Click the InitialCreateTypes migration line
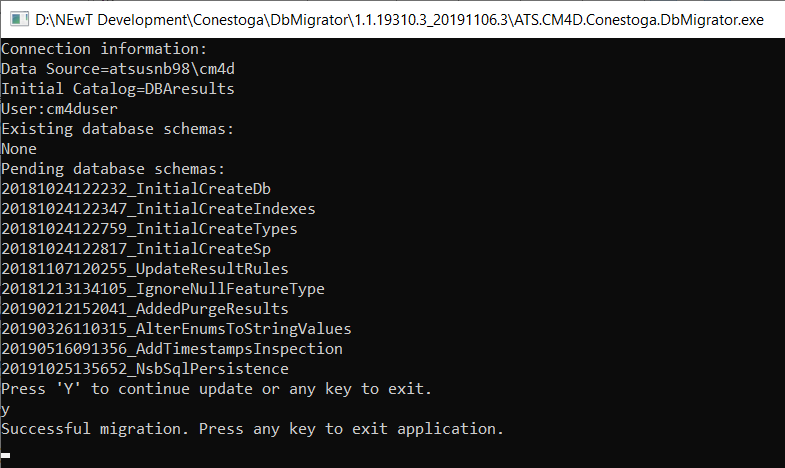785x468 pixels. tap(149, 229)
